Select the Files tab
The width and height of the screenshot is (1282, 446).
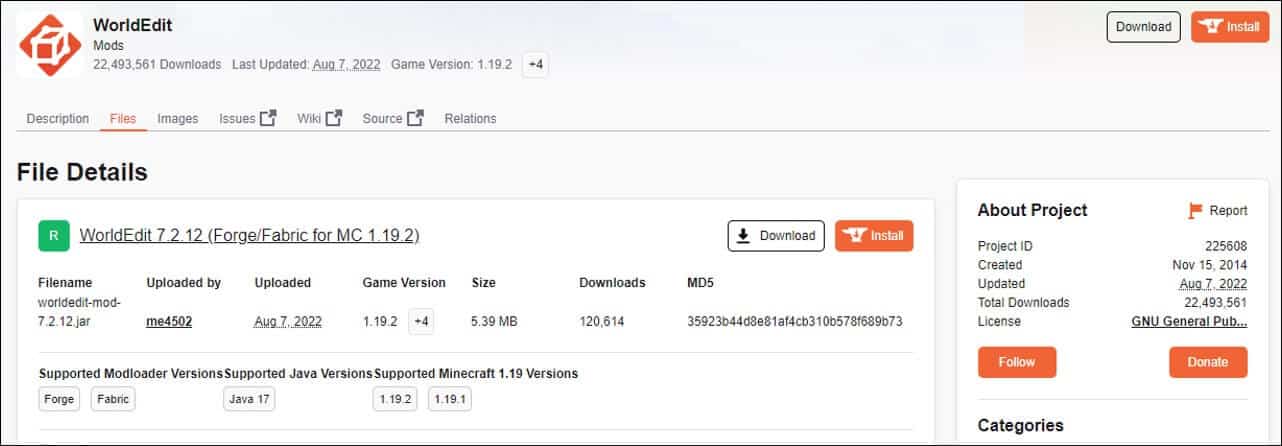click(123, 118)
